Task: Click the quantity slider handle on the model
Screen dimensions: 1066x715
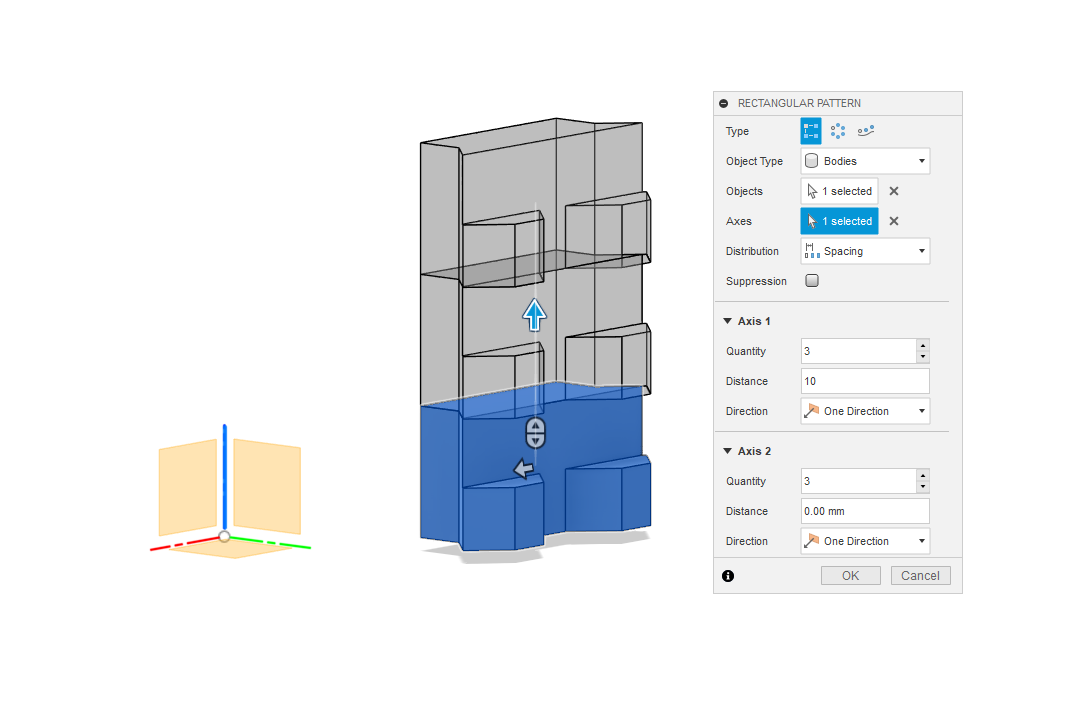Action: [x=536, y=433]
